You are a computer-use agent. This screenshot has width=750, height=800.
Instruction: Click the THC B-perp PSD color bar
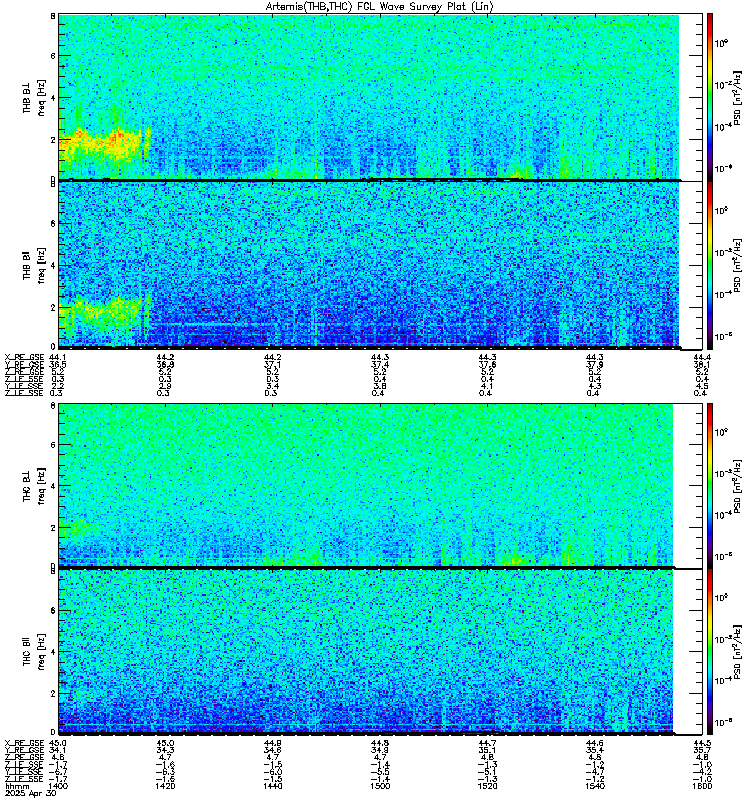point(710,485)
